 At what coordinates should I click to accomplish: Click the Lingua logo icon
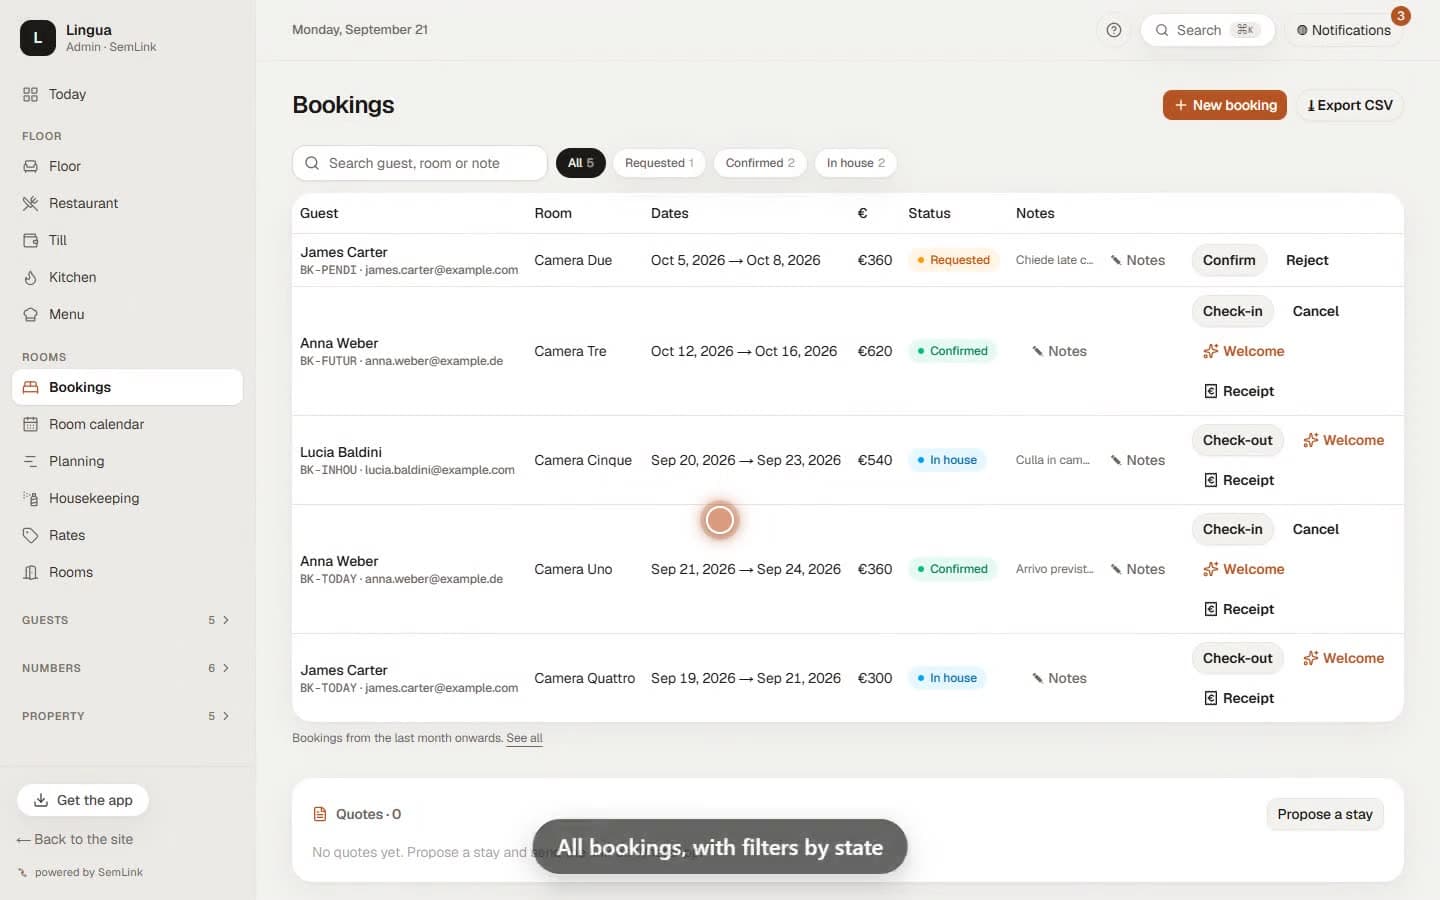tap(38, 38)
